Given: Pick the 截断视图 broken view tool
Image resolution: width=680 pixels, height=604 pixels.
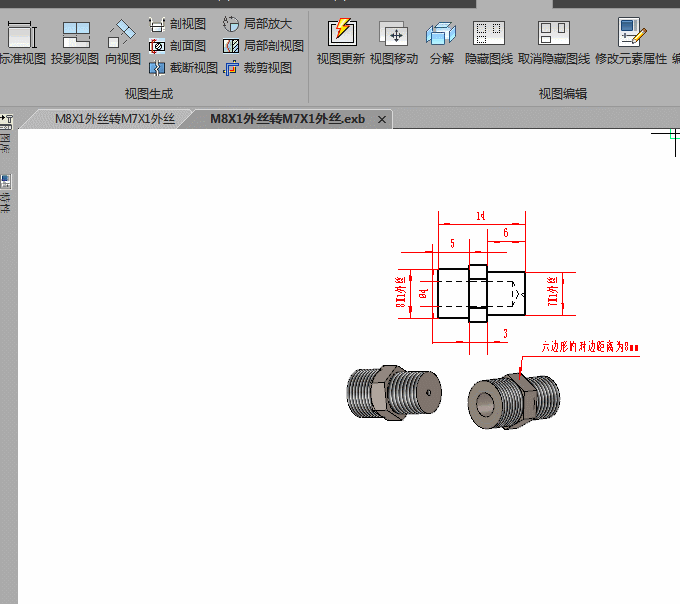Looking at the screenshot, I should pos(183,68).
